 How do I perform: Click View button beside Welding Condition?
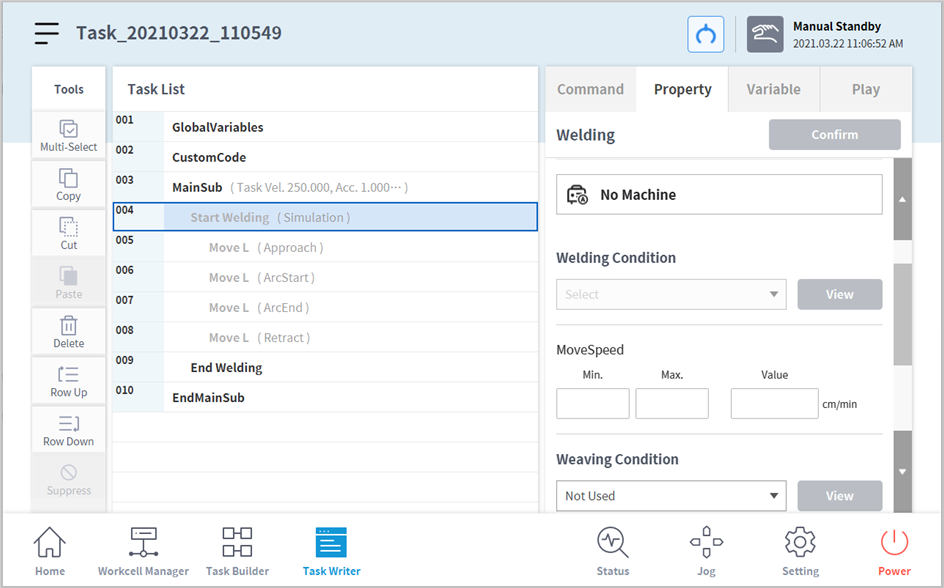(839, 295)
